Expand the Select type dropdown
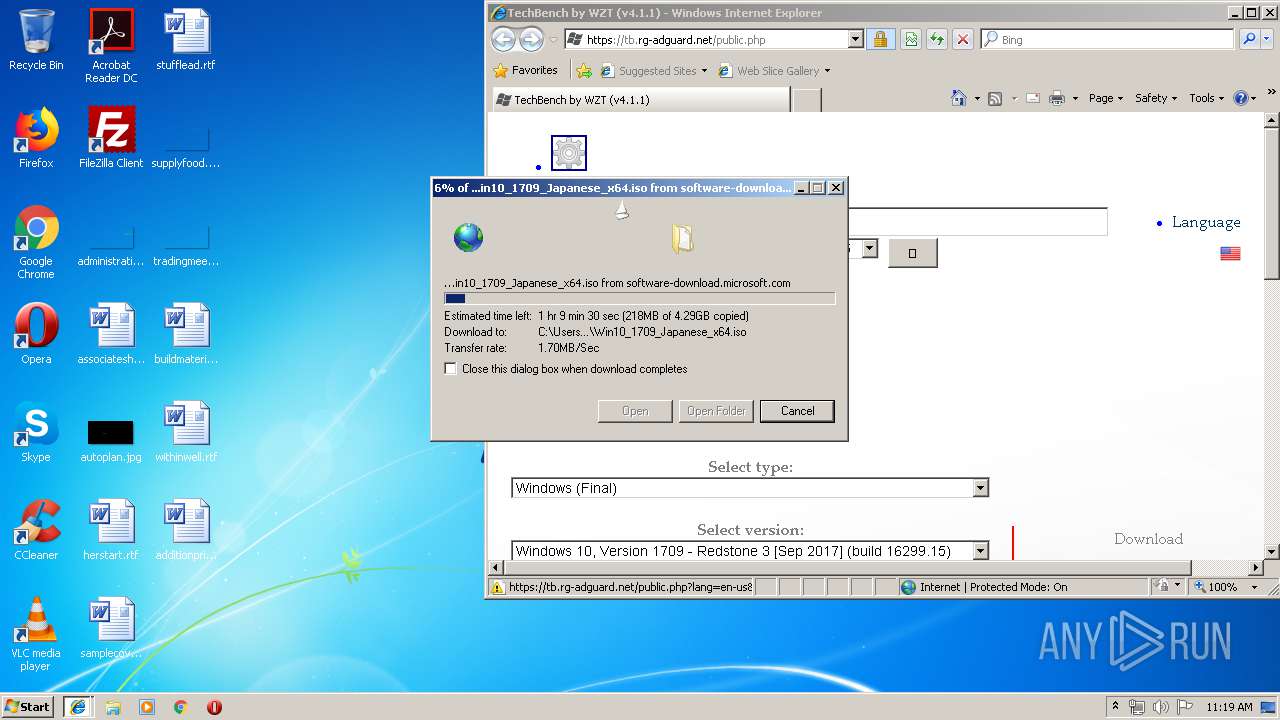This screenshot has height=720, width=1280. [x=980, y=488]
